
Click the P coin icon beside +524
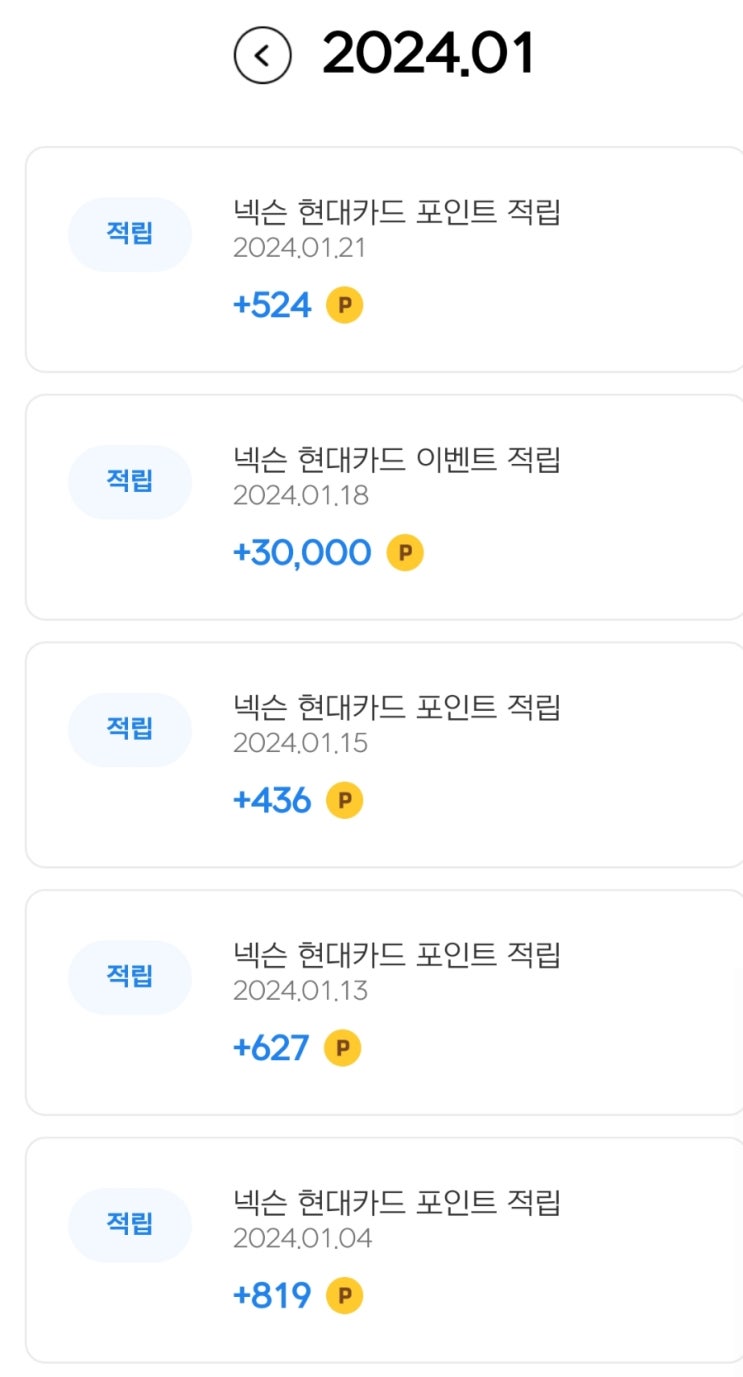(344, 305)
